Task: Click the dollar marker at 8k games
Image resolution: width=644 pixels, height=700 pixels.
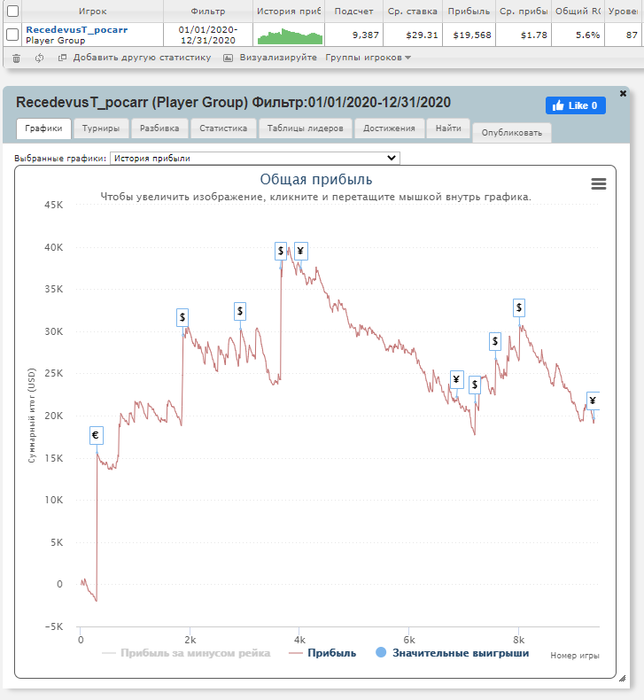Action: pos(519,308)
